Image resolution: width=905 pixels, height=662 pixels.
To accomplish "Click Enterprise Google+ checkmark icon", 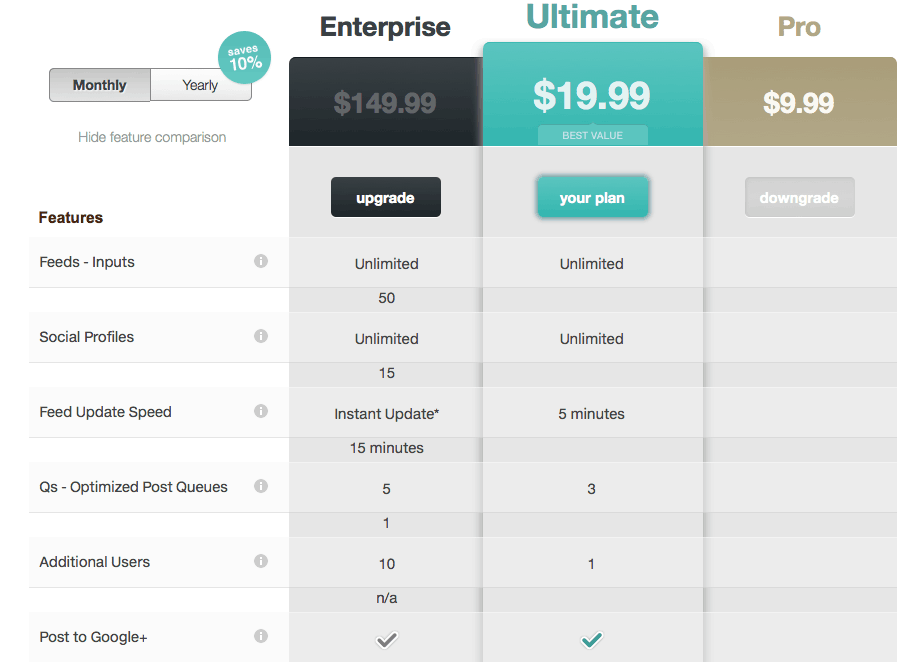I will pyautogui.click(x=386, y=640).
